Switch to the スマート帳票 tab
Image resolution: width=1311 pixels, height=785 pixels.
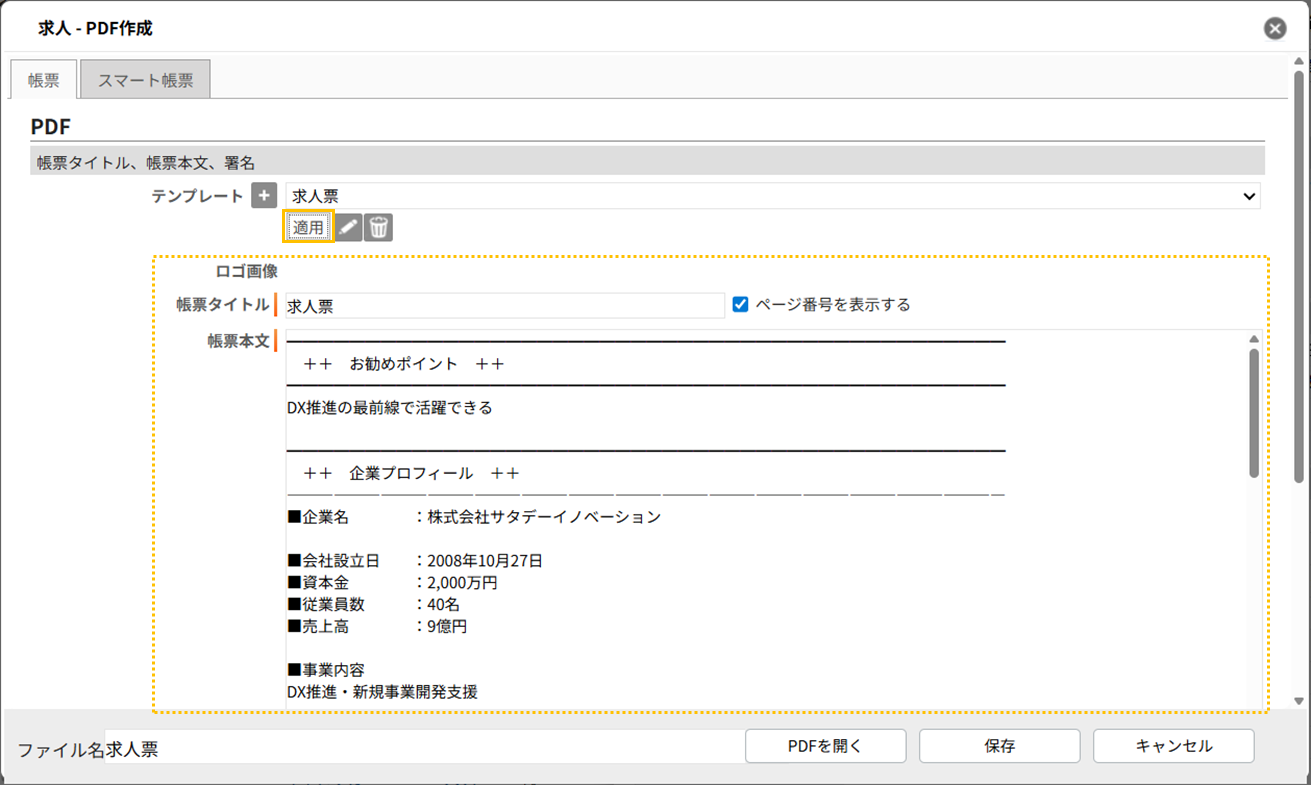click(145, 81)
